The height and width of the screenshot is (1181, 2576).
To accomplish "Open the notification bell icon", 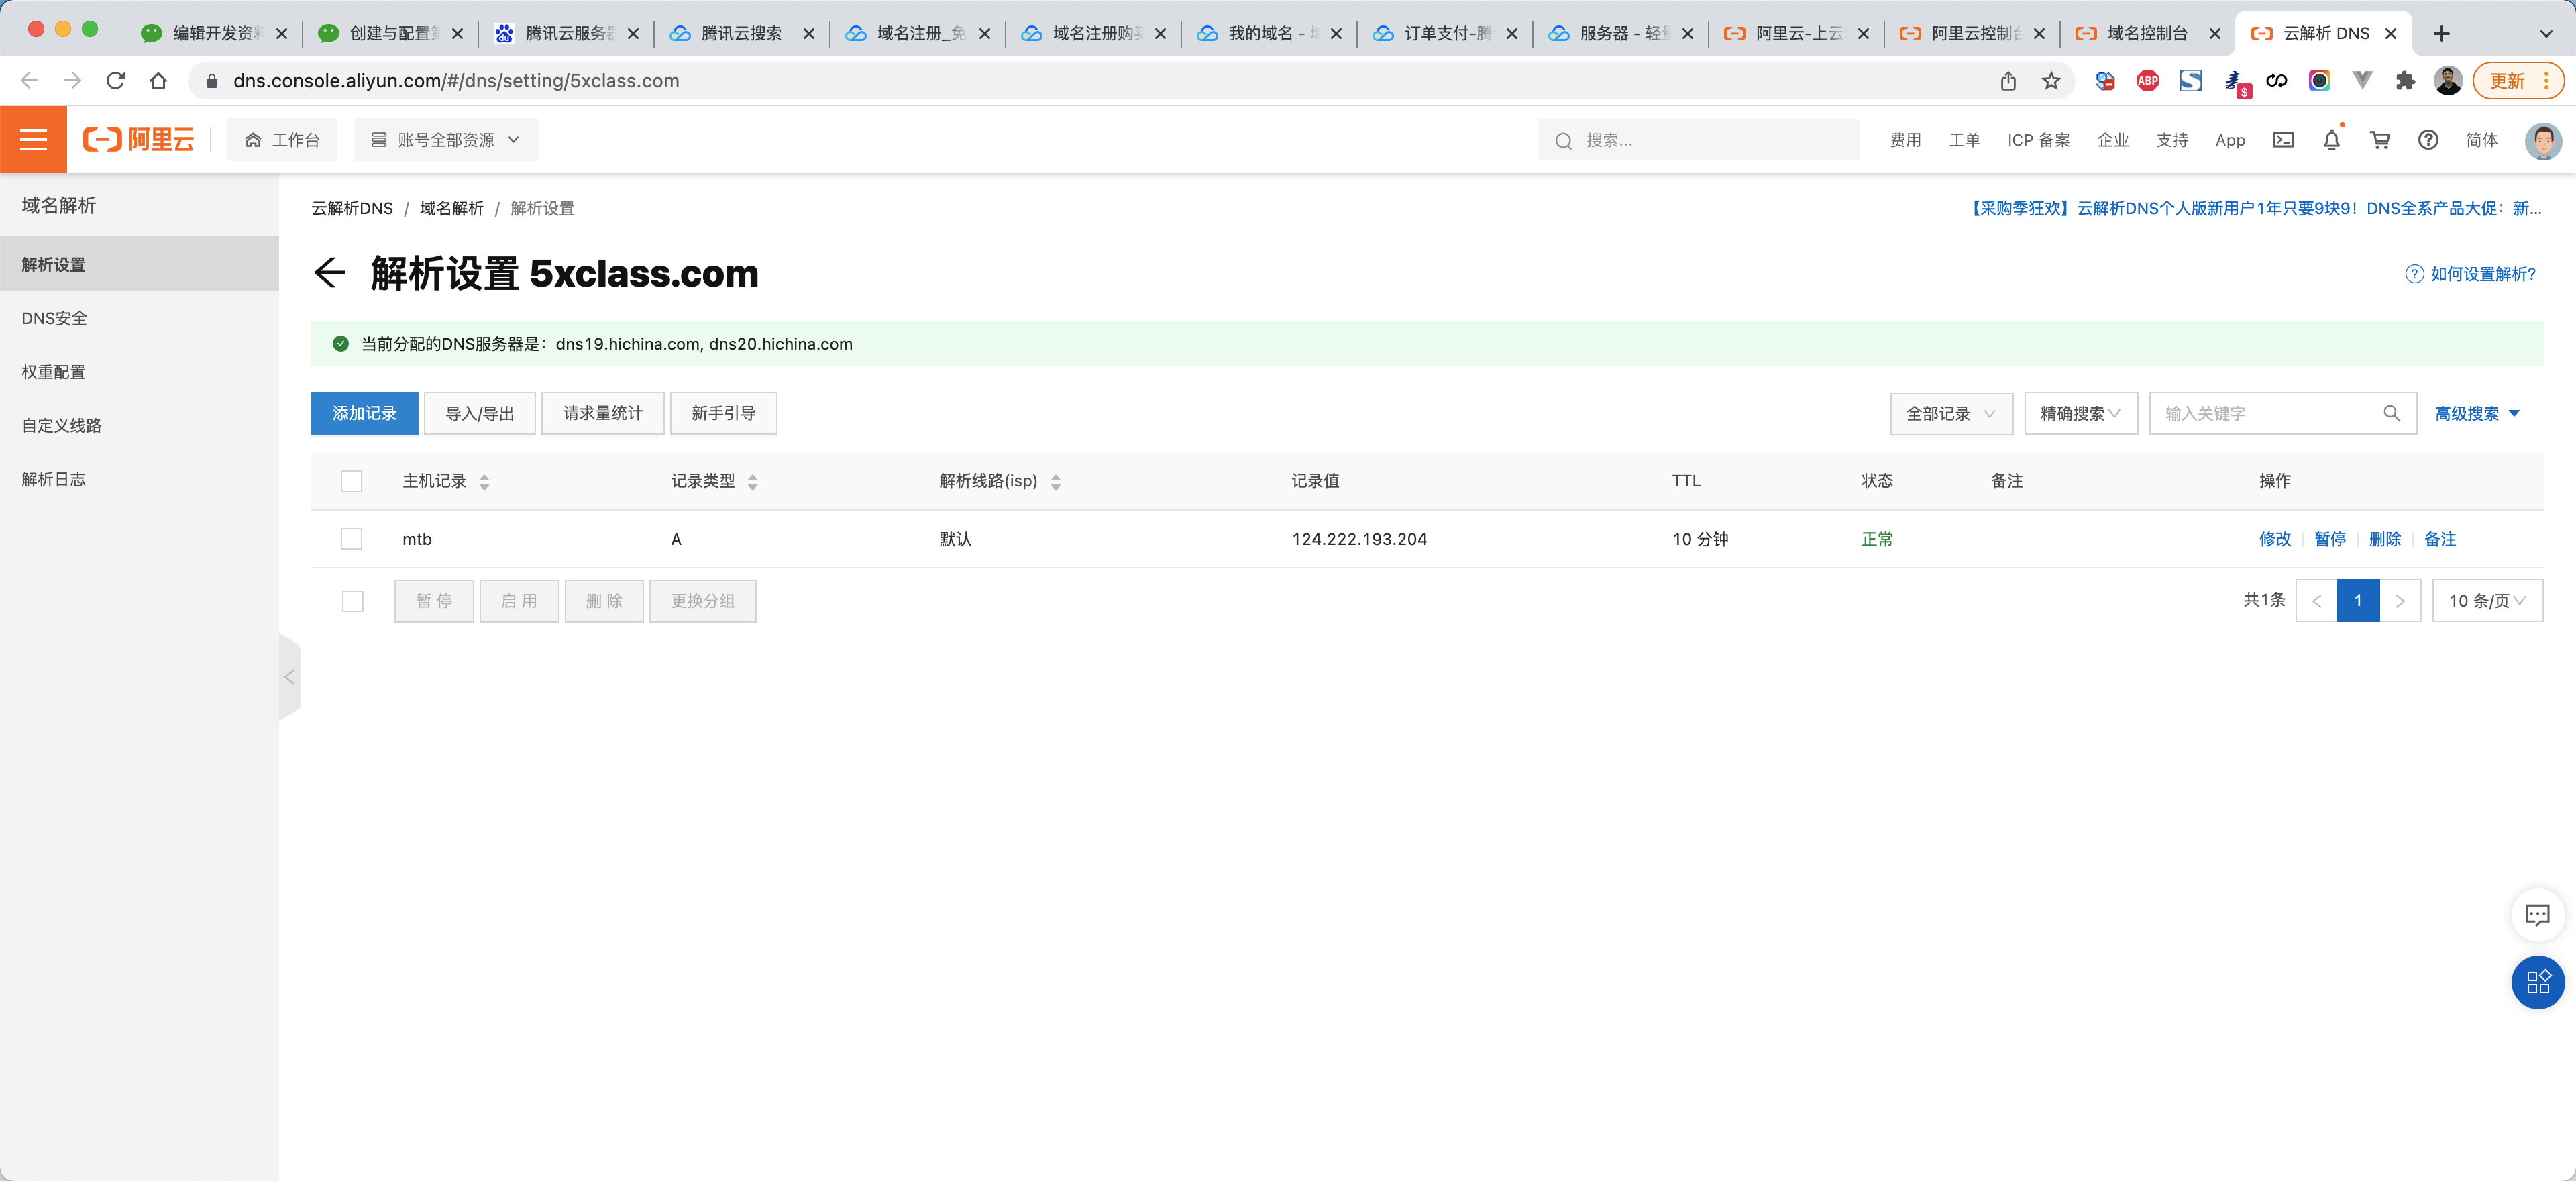I will tap(2331, 140).
